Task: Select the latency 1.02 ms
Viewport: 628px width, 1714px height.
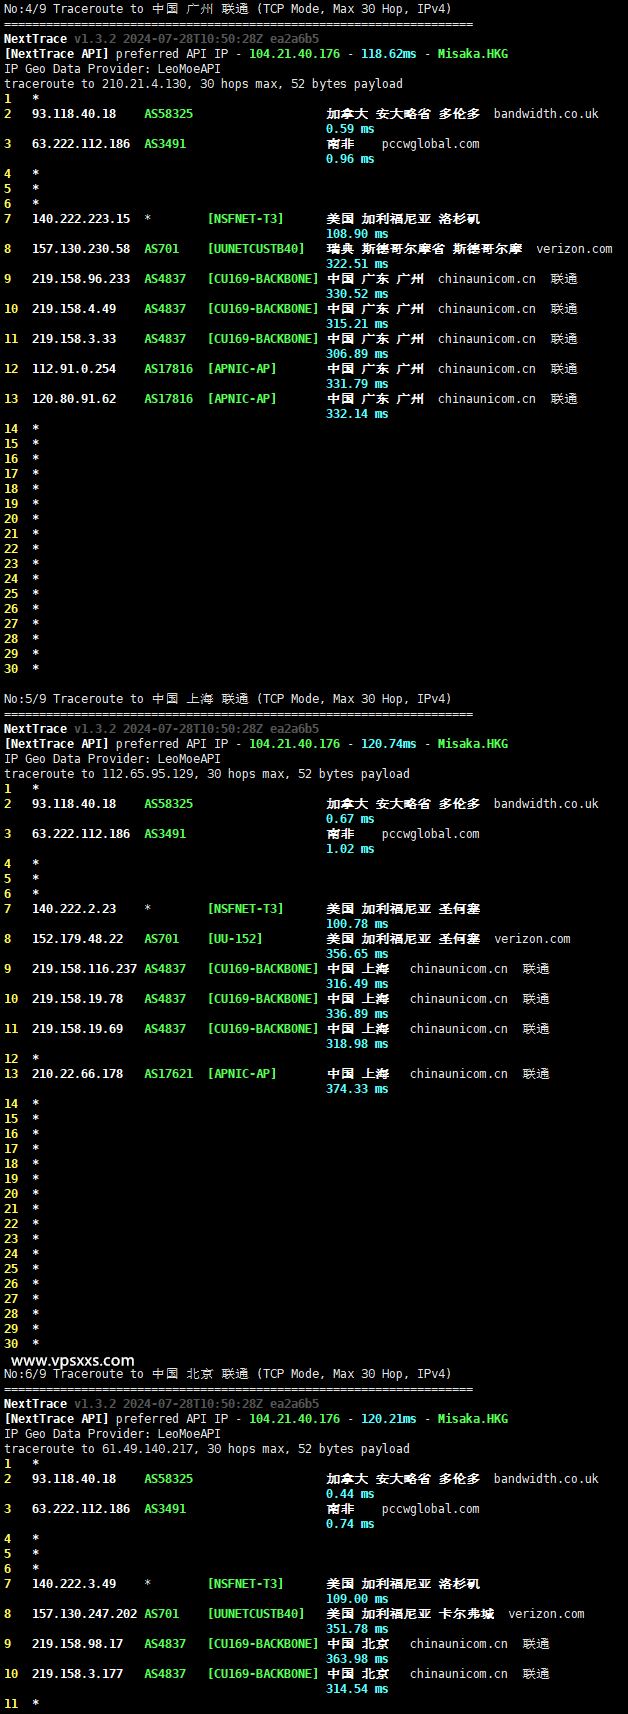Action: [x=350, y=849]
